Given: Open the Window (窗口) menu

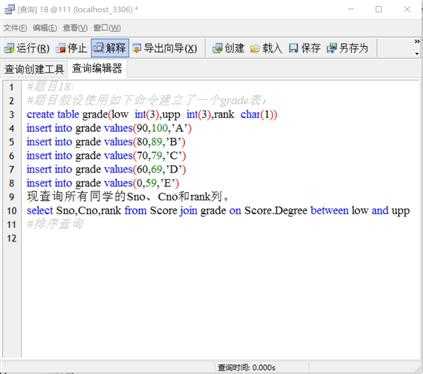Looking at the screenshot, I should [x=107, y=28].
